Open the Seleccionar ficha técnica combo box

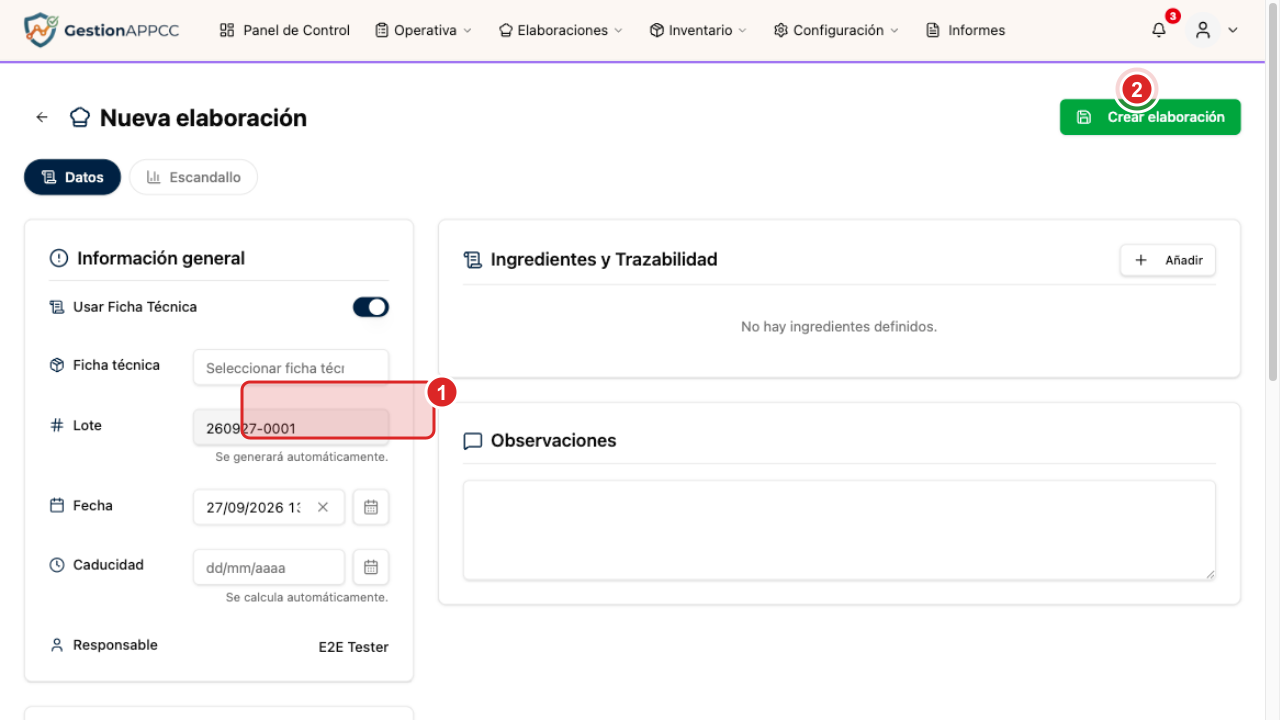tap(291, 367)
